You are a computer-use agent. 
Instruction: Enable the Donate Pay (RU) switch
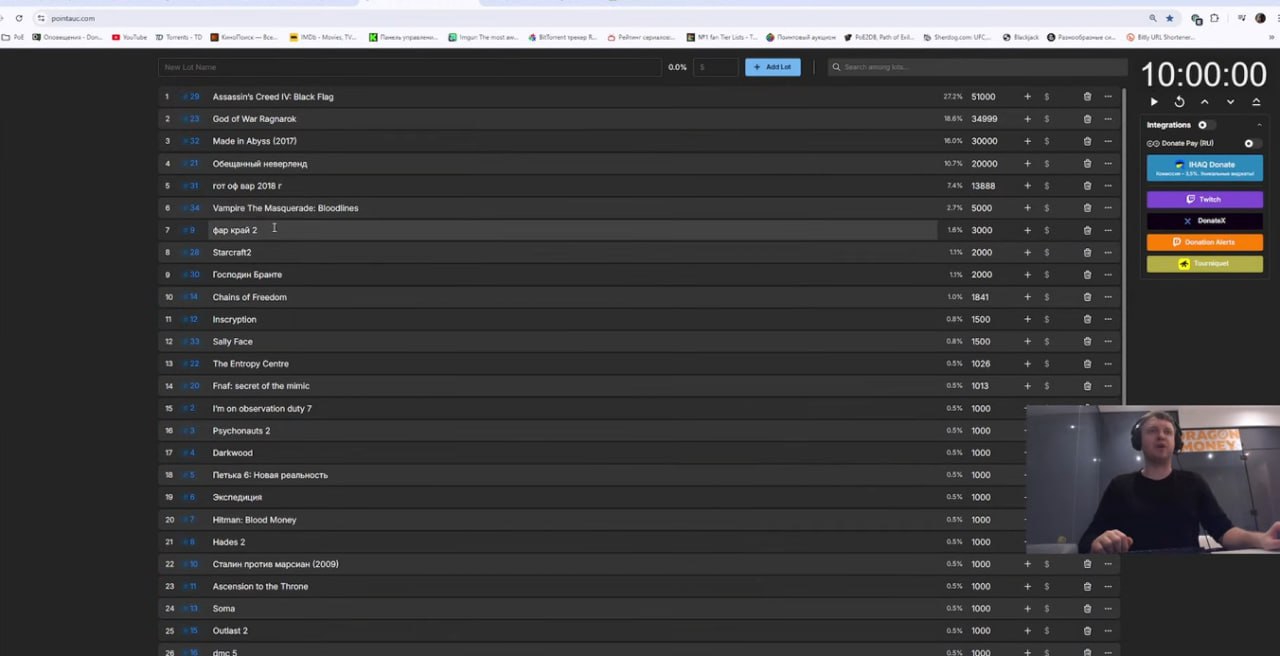point(1251,143)
